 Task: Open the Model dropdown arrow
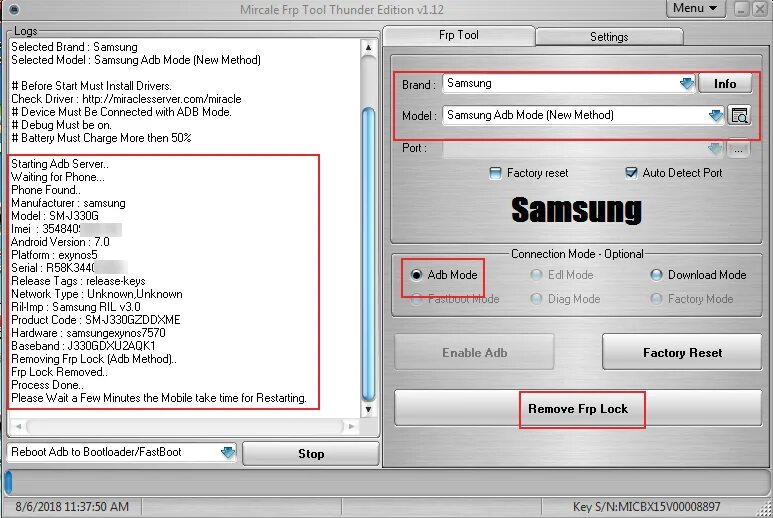[715, 115]
